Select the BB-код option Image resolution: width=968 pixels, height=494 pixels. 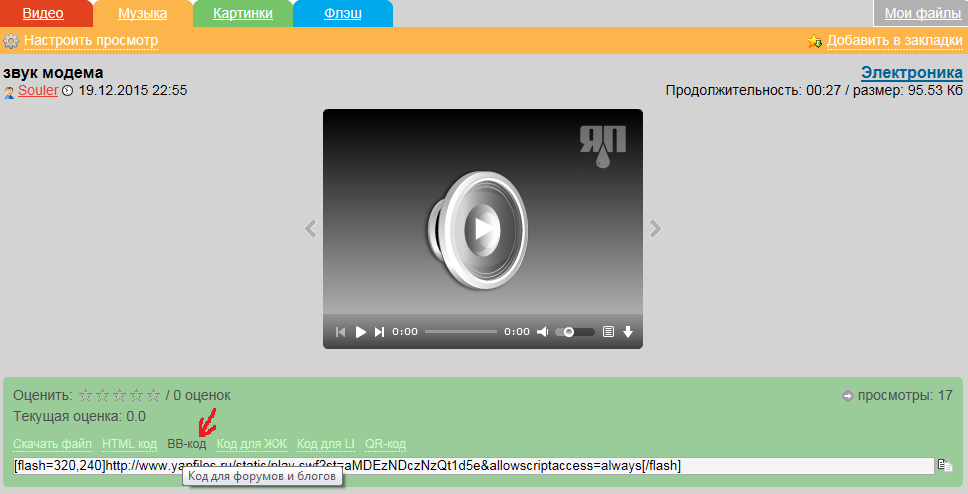click(x=186, y=444)
